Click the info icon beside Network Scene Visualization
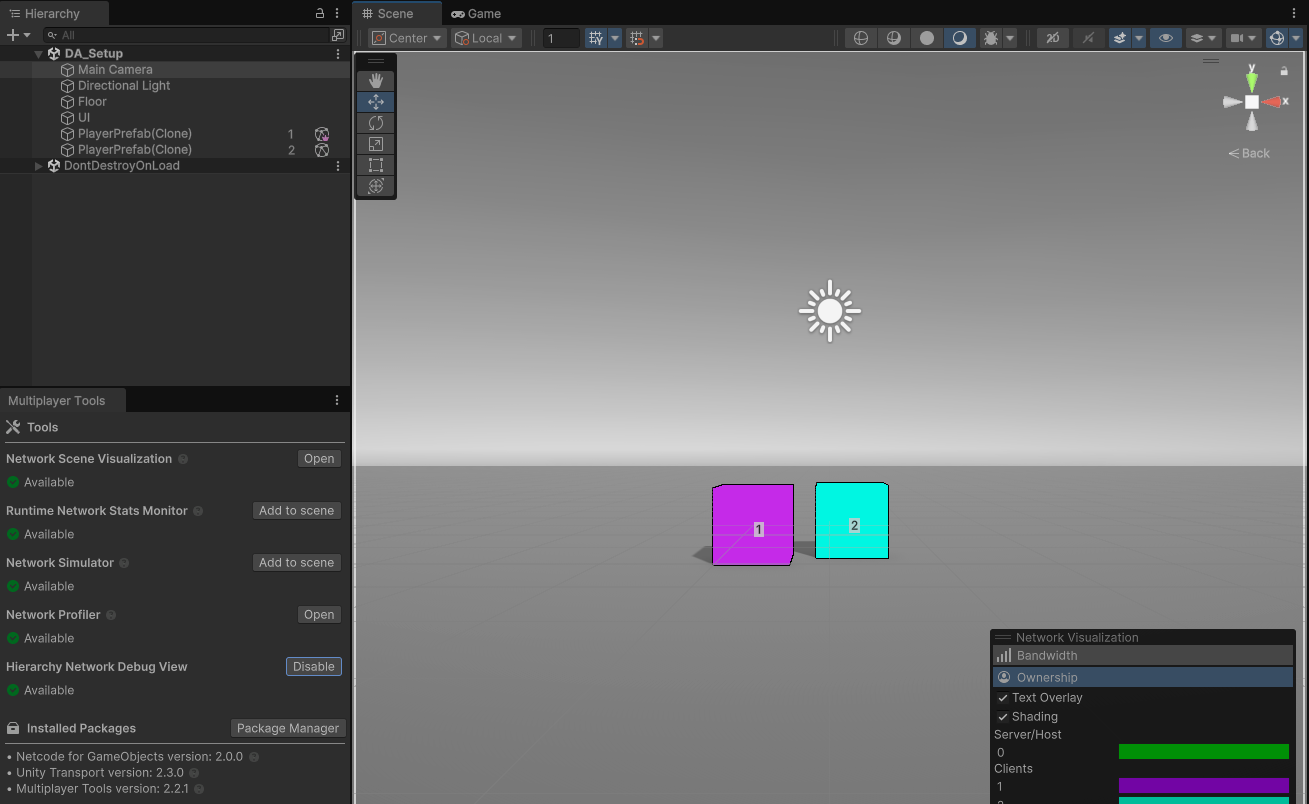This screenshot has height=804, width=1309. [183, 459]
